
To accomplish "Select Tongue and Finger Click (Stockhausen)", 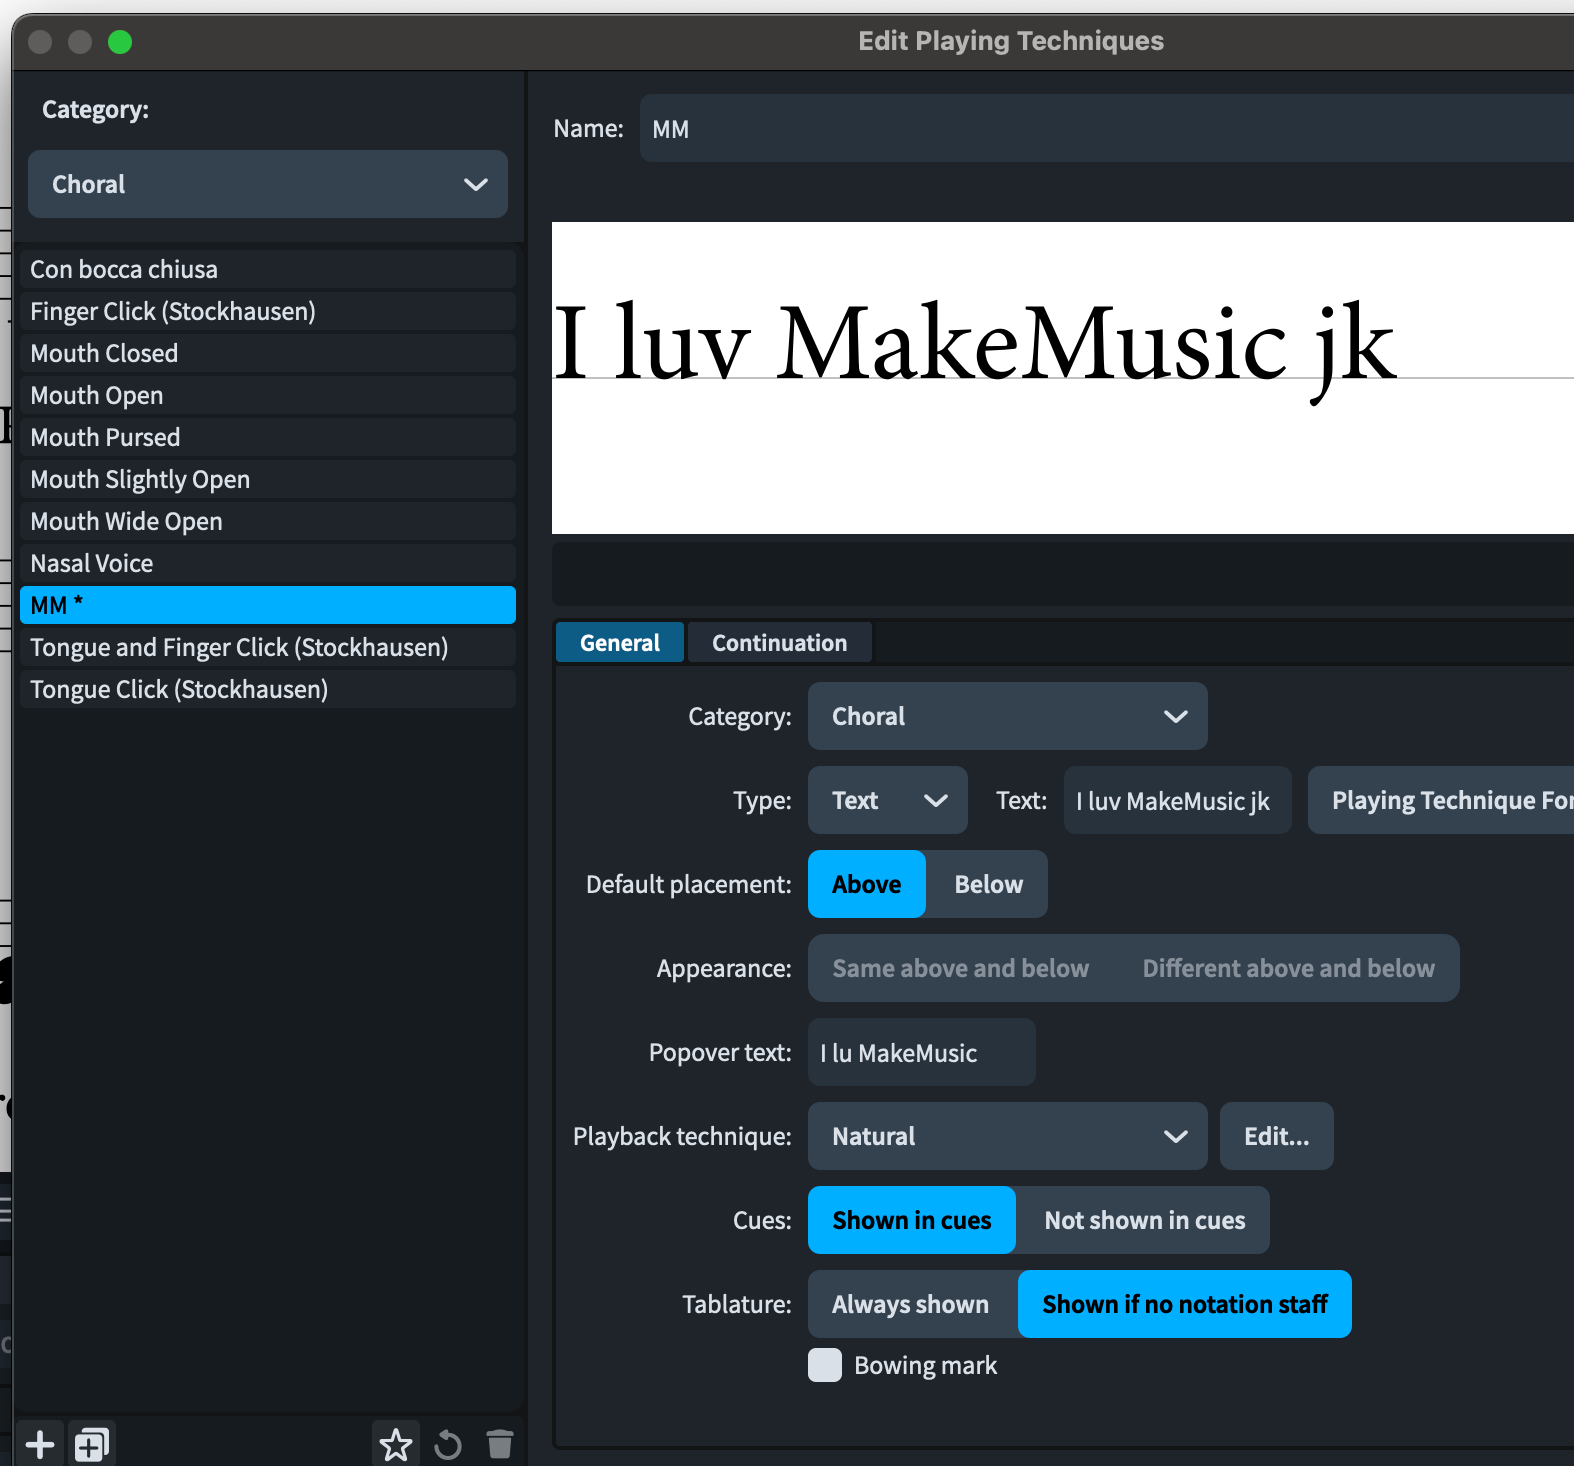I will [268, 647].
